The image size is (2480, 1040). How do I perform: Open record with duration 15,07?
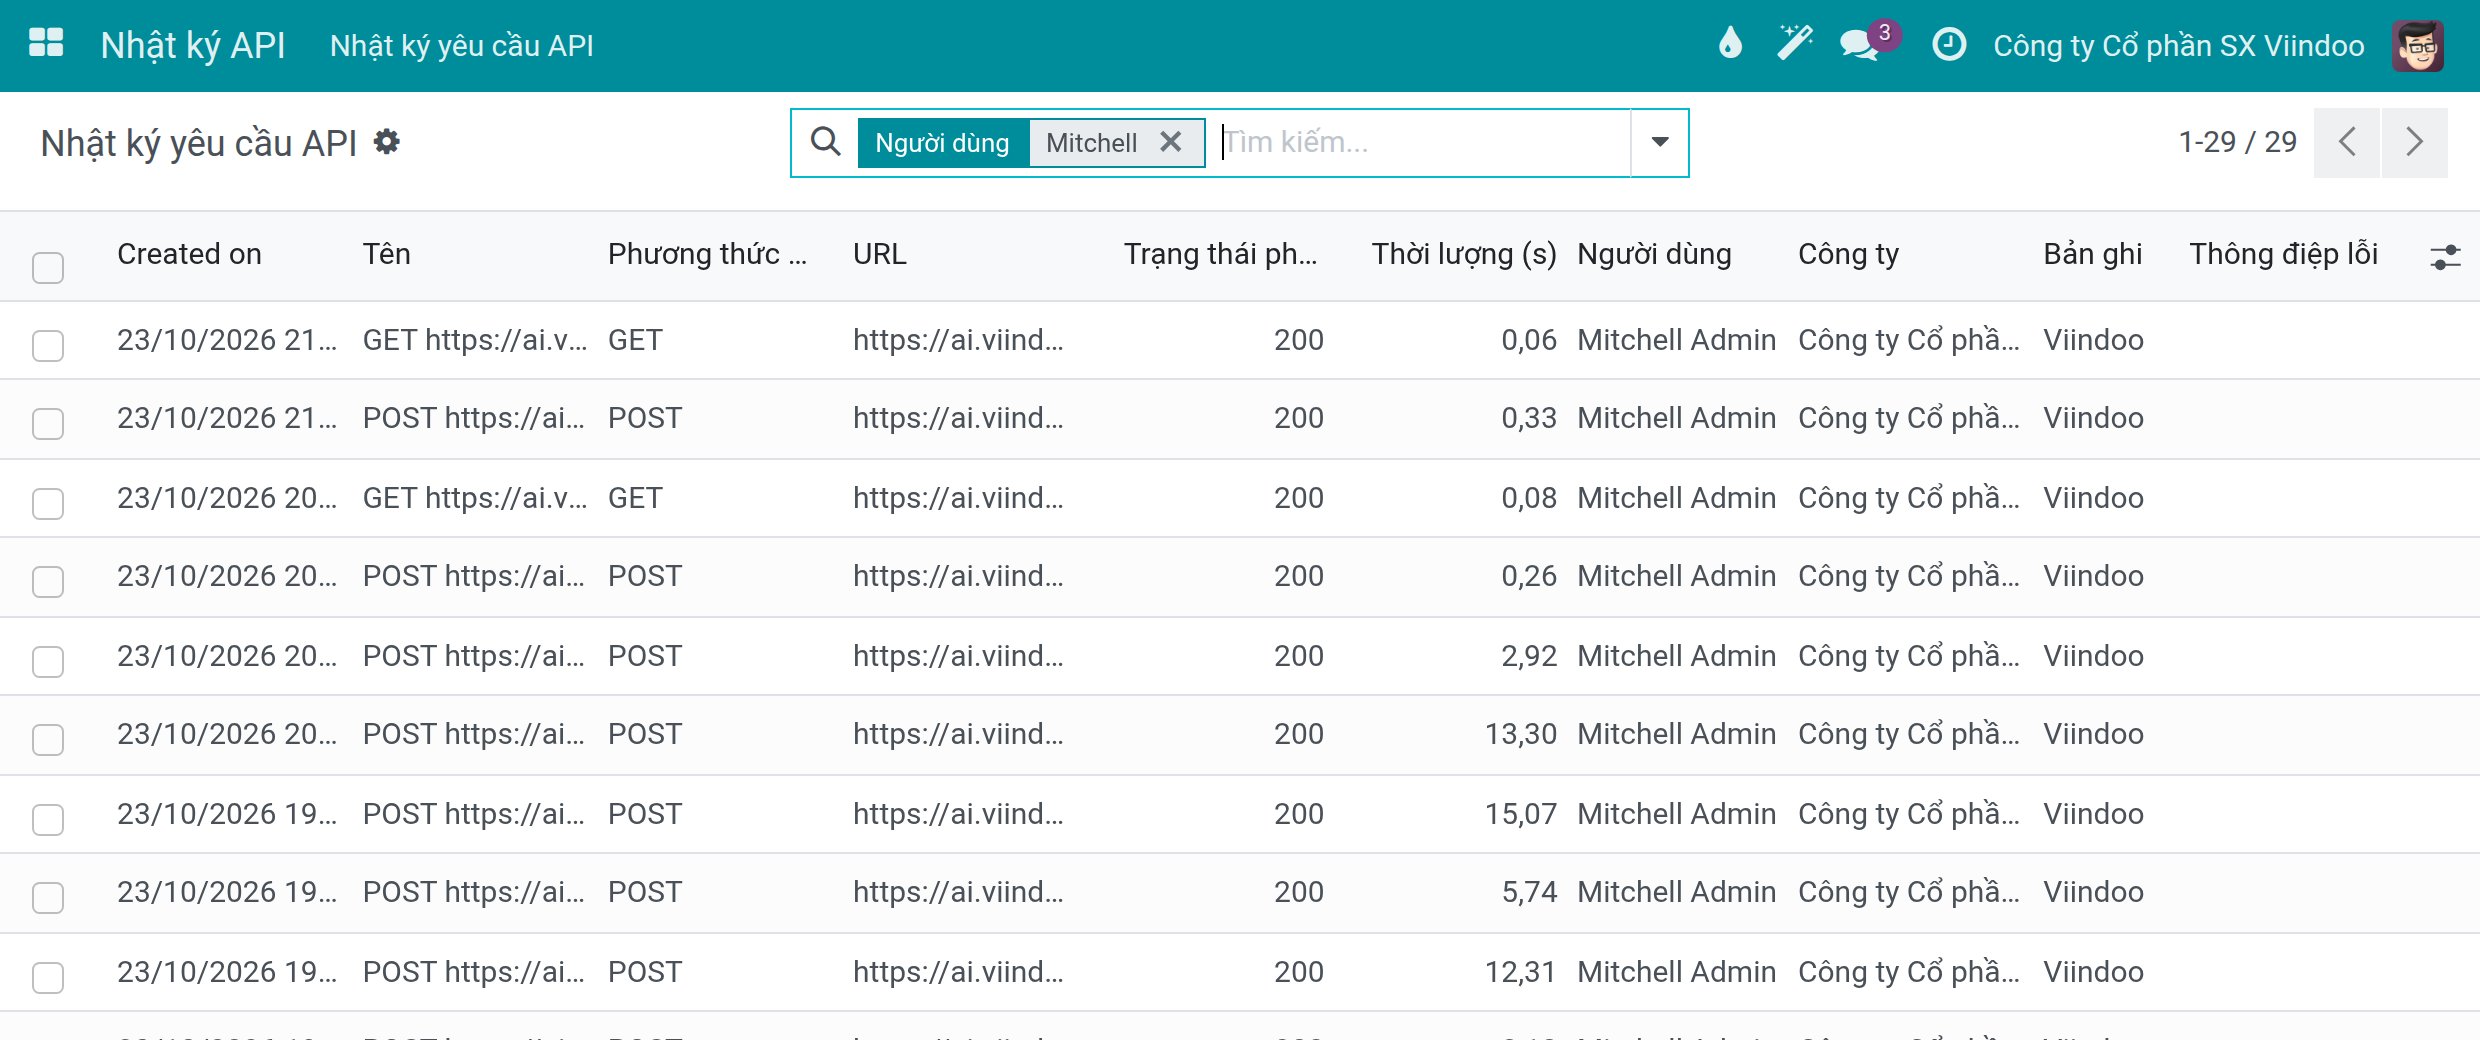1239,814
